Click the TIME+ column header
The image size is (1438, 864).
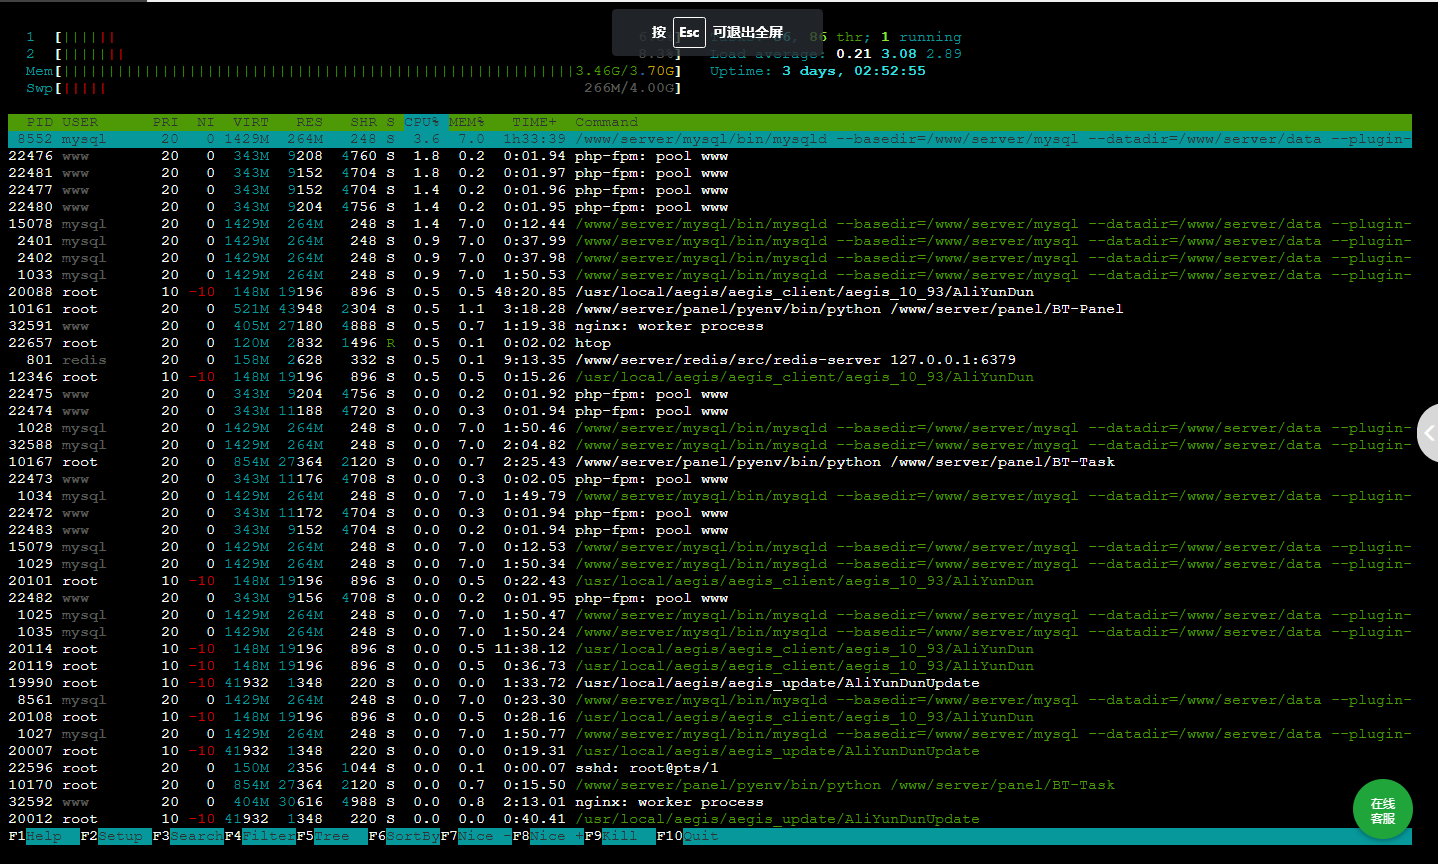[x=534, y=122]
